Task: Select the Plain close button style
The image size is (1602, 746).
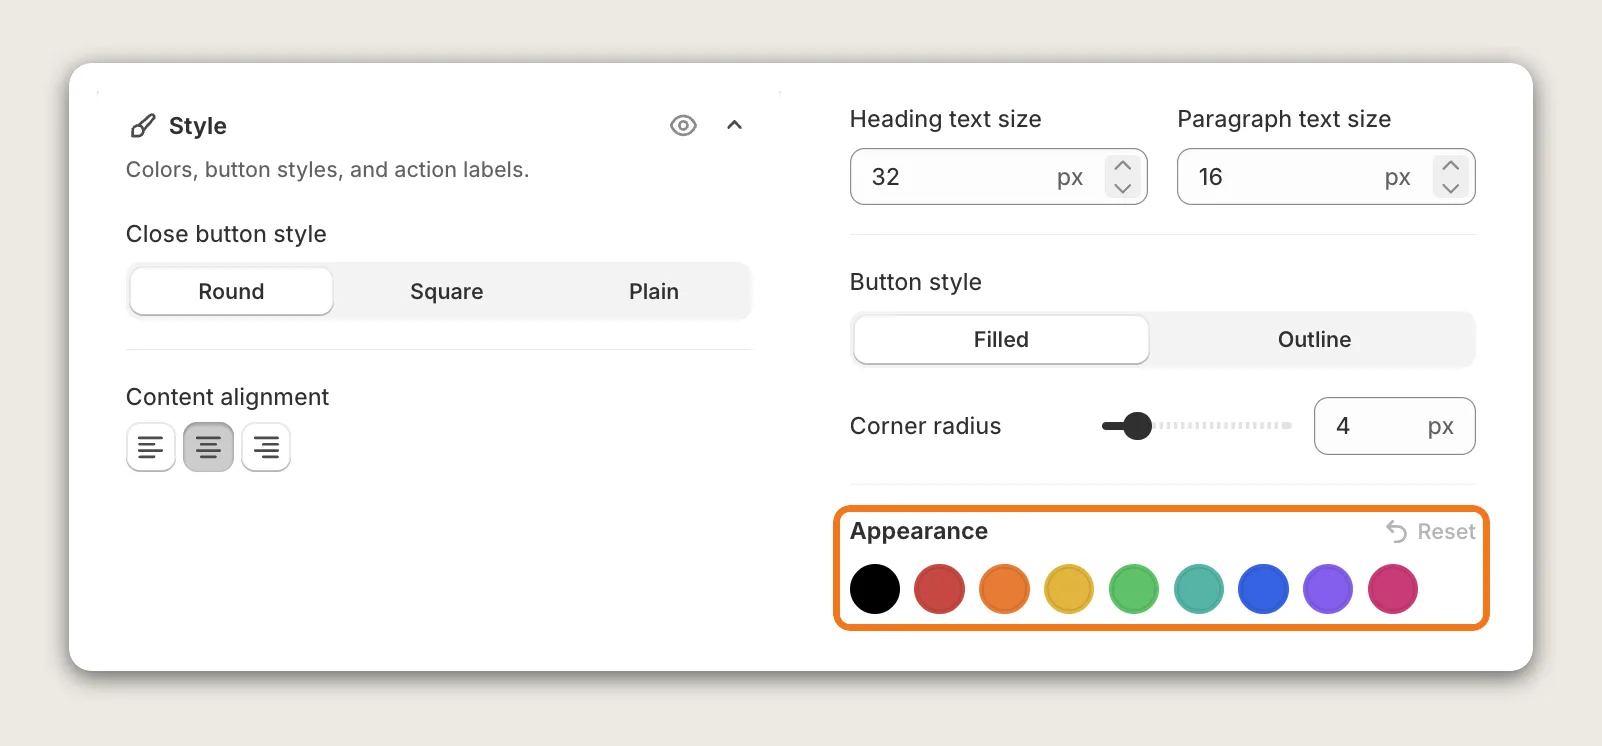Action: pyautogui.click(x=654, y=291)
